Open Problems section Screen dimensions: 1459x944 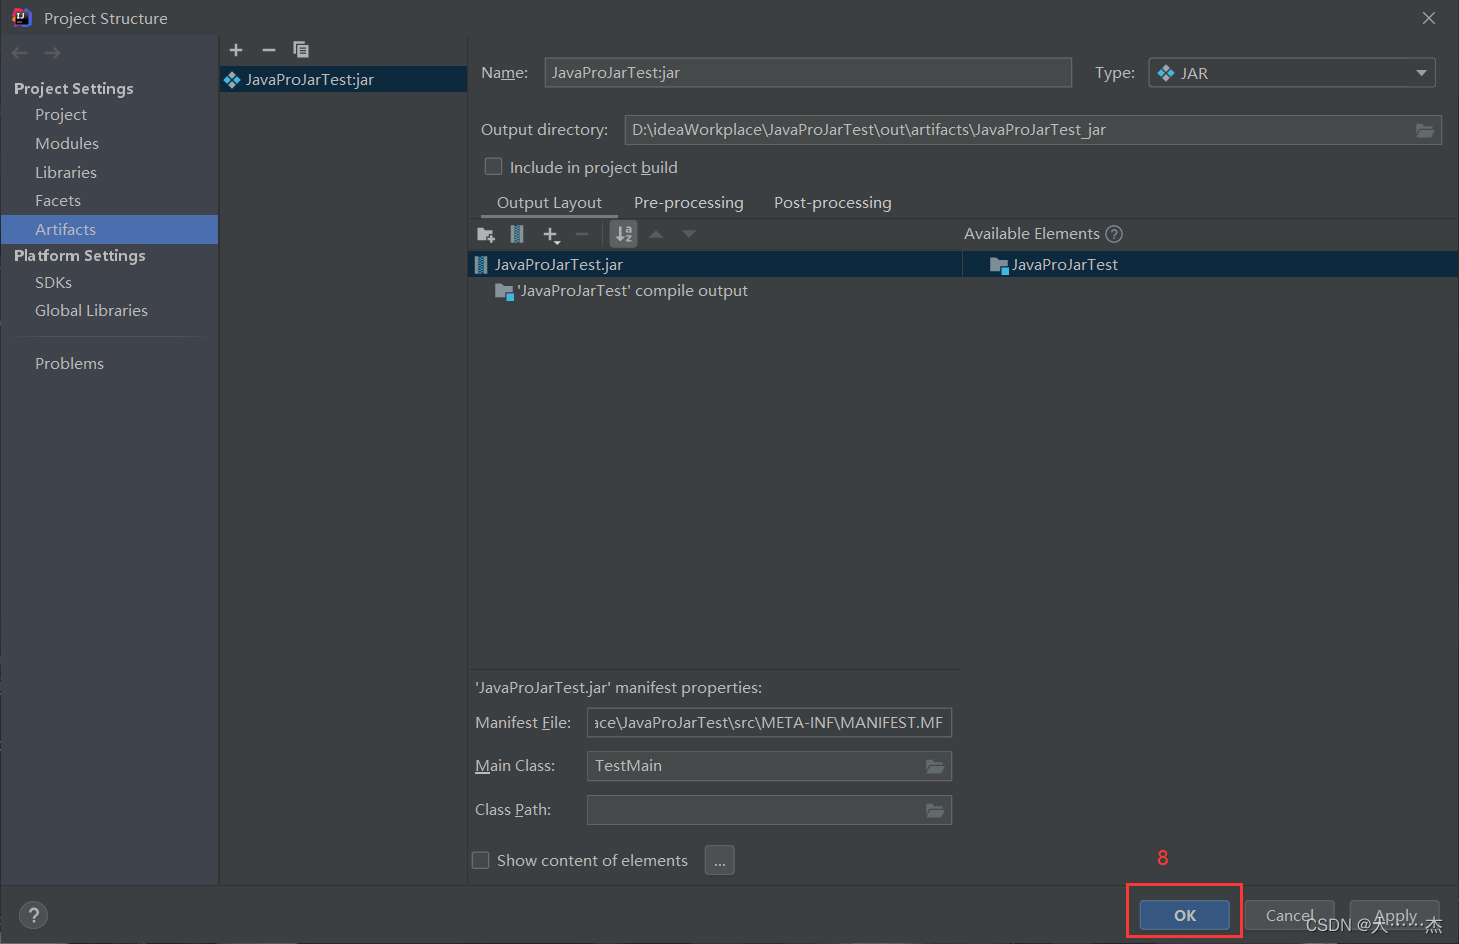coord(69,364)
